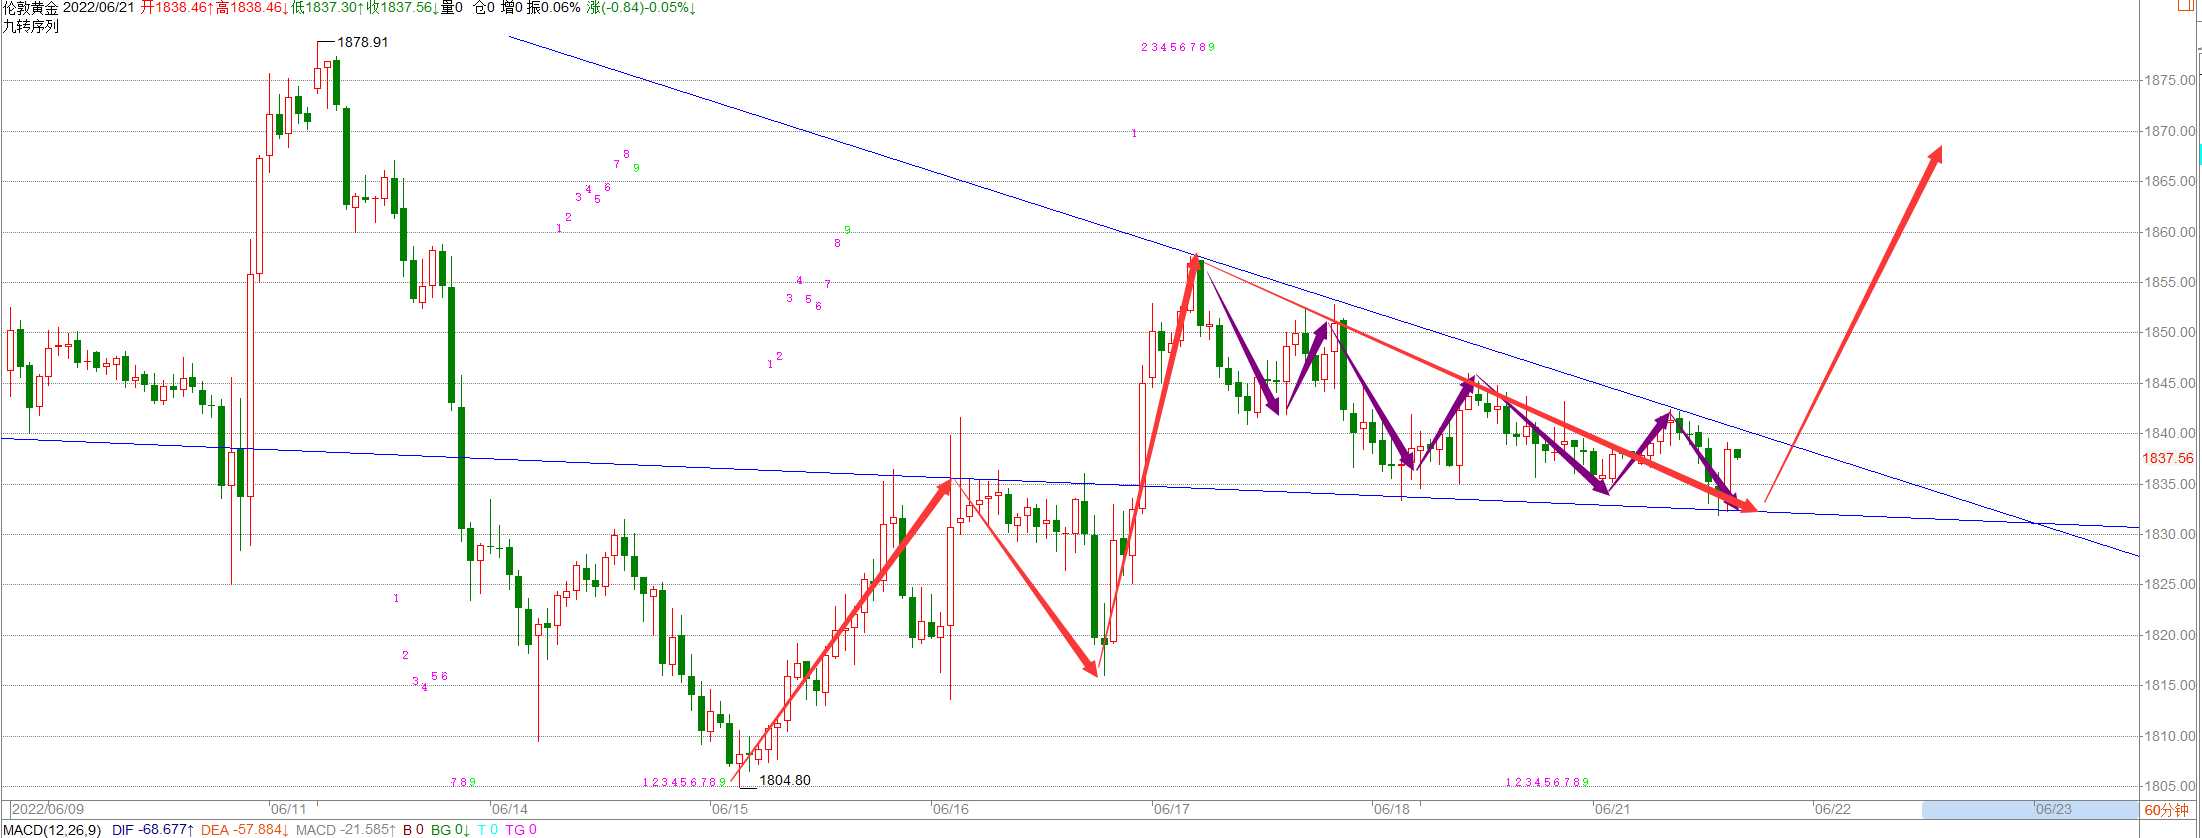Click the T 0 indicator value

(x=488, y=830)
